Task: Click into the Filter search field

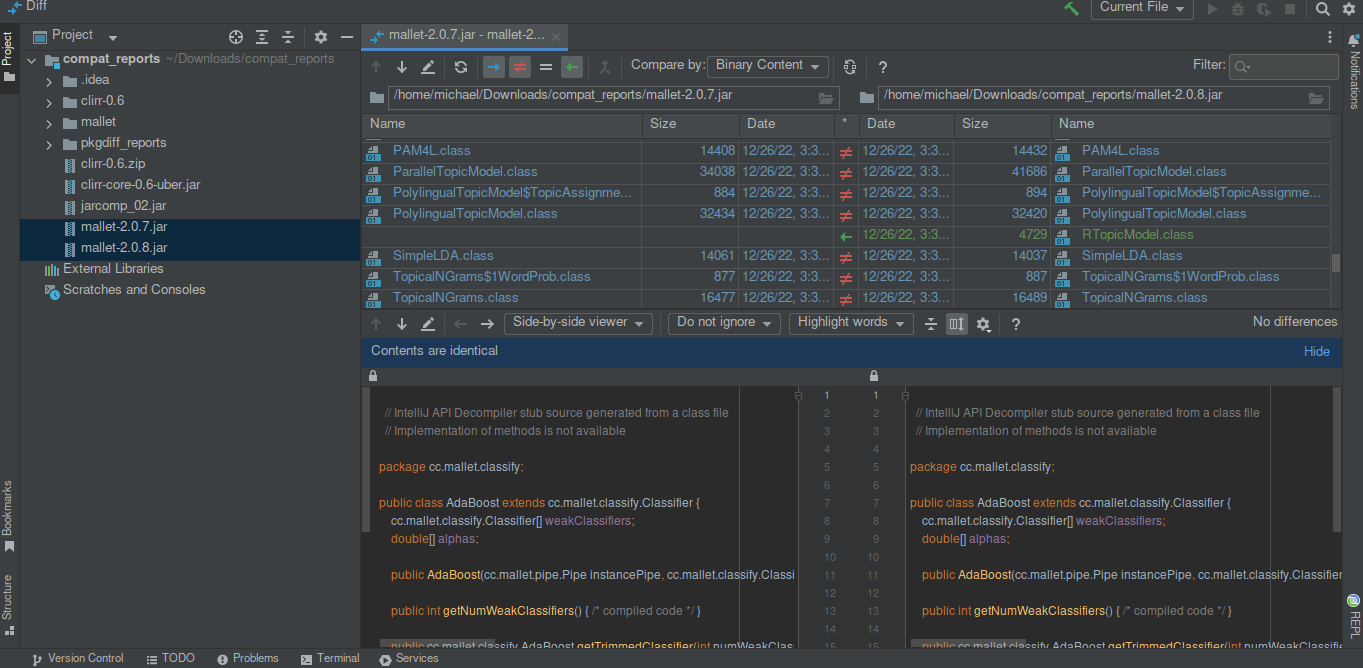Action: (x=1290, y=67)
